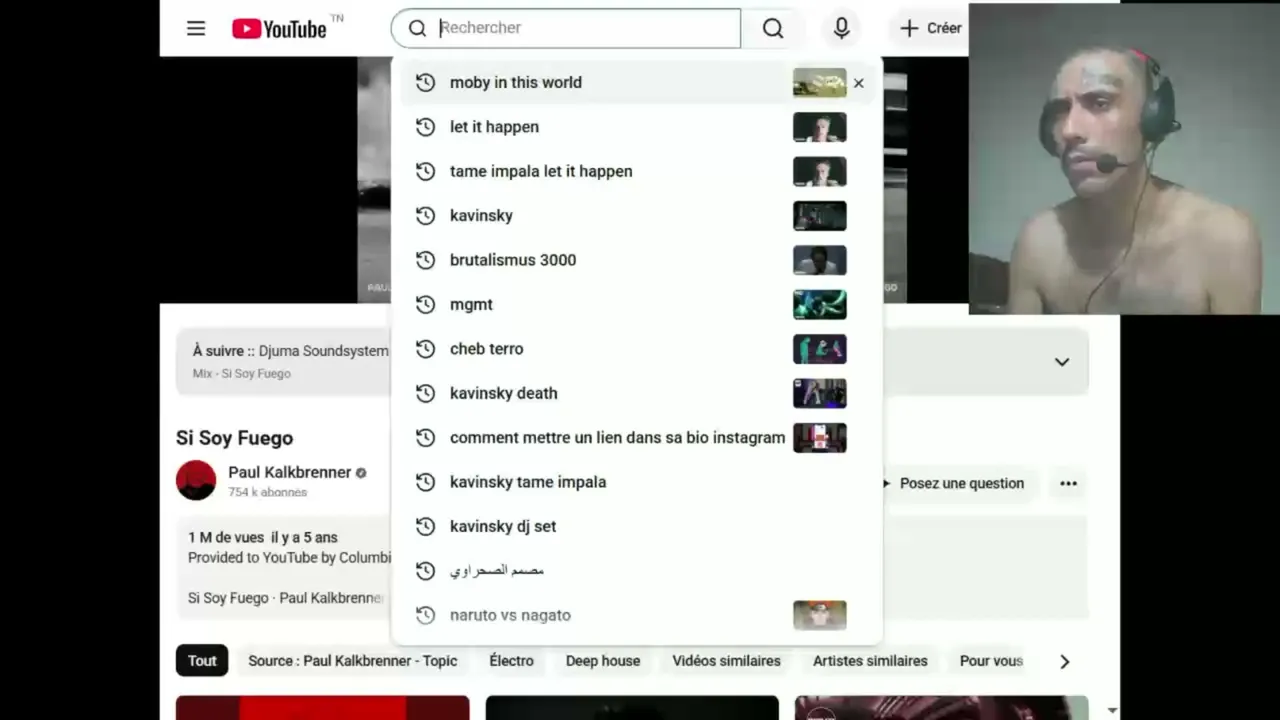
Task: Choose the Instagram bio link suggestion
Action: (x=640, y=437)
